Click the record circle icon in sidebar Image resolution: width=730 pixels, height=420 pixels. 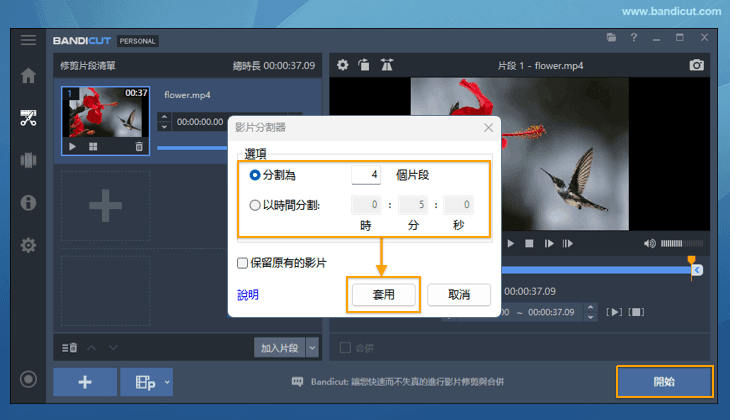(28, 380)
